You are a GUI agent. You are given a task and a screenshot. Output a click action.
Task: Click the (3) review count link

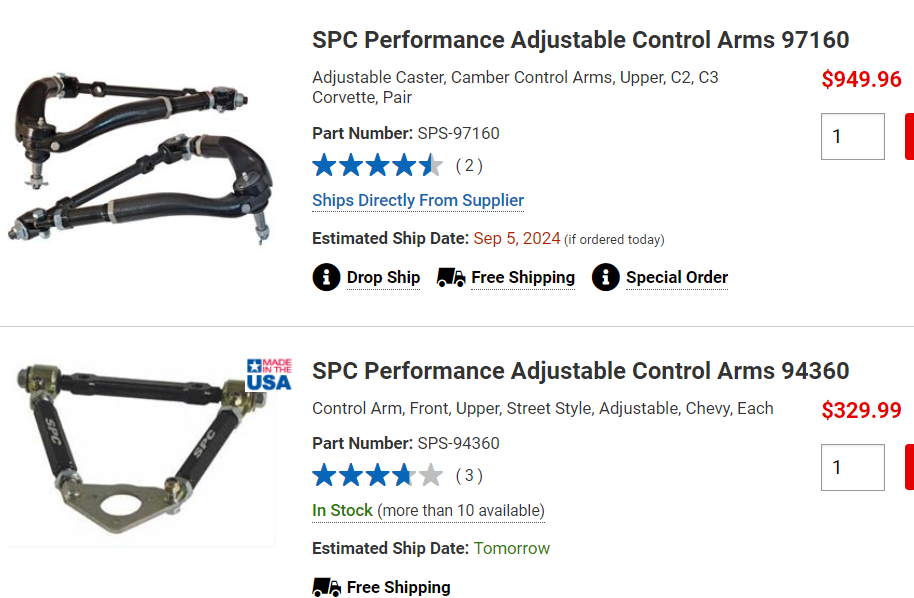[x=468, y=475]
